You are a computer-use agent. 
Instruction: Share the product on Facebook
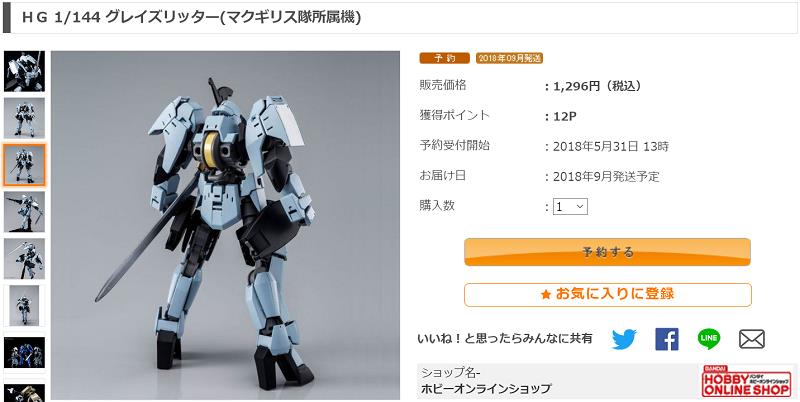tap(667, 339)
